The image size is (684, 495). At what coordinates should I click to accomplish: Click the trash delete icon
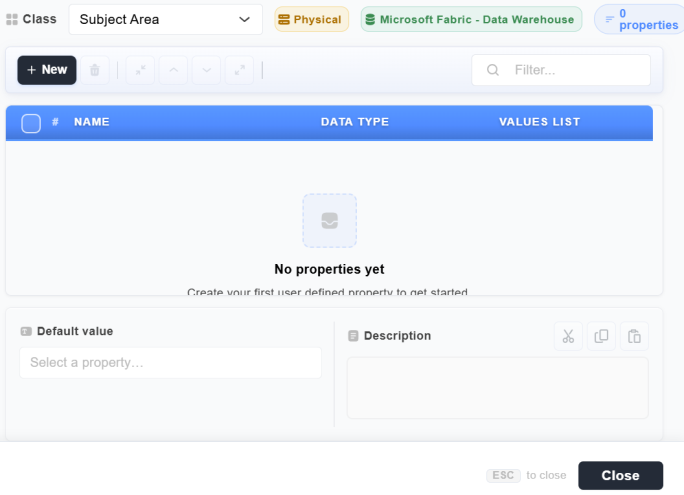(x=95, y=70)
